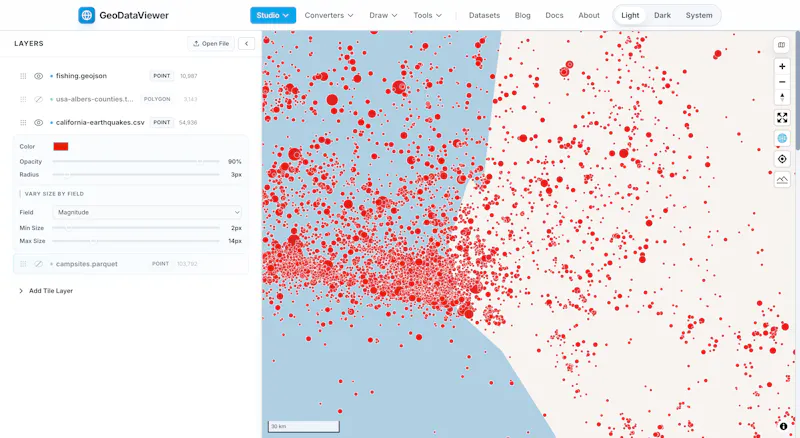The image size is (800, 438).
Task: Open the Converters dropdown menu
Action: (329, 15)
